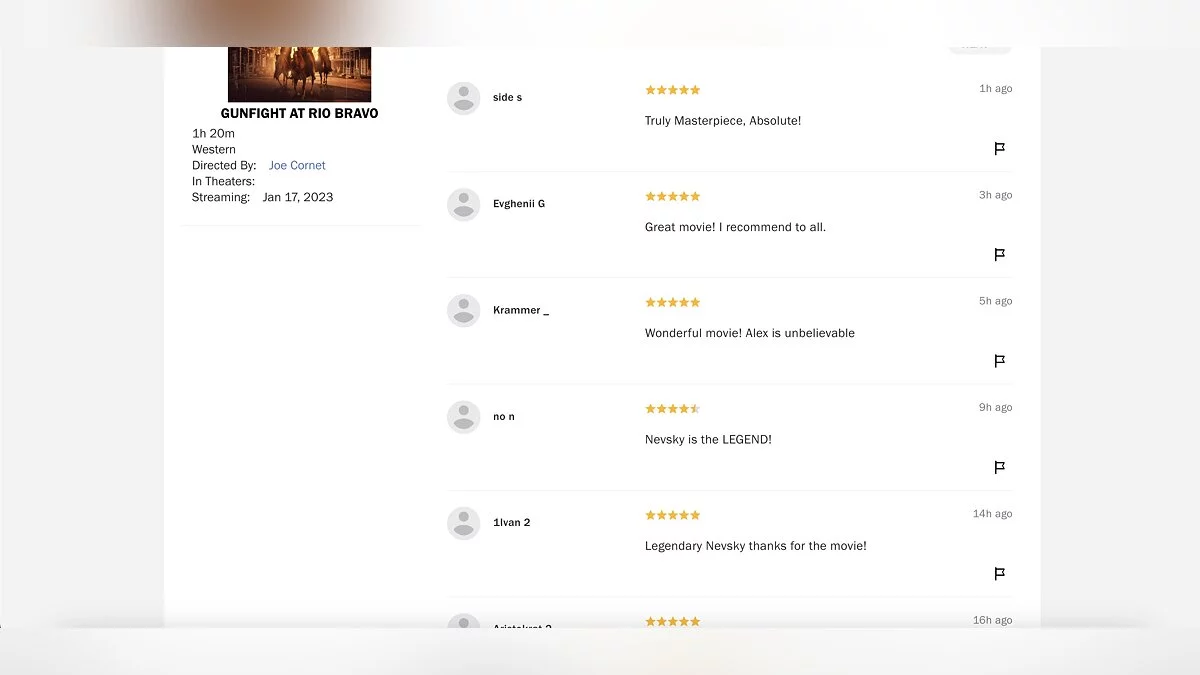Select Krammer _'s profile picture
Screen dimensions: 1200x675
click(463, 310)
